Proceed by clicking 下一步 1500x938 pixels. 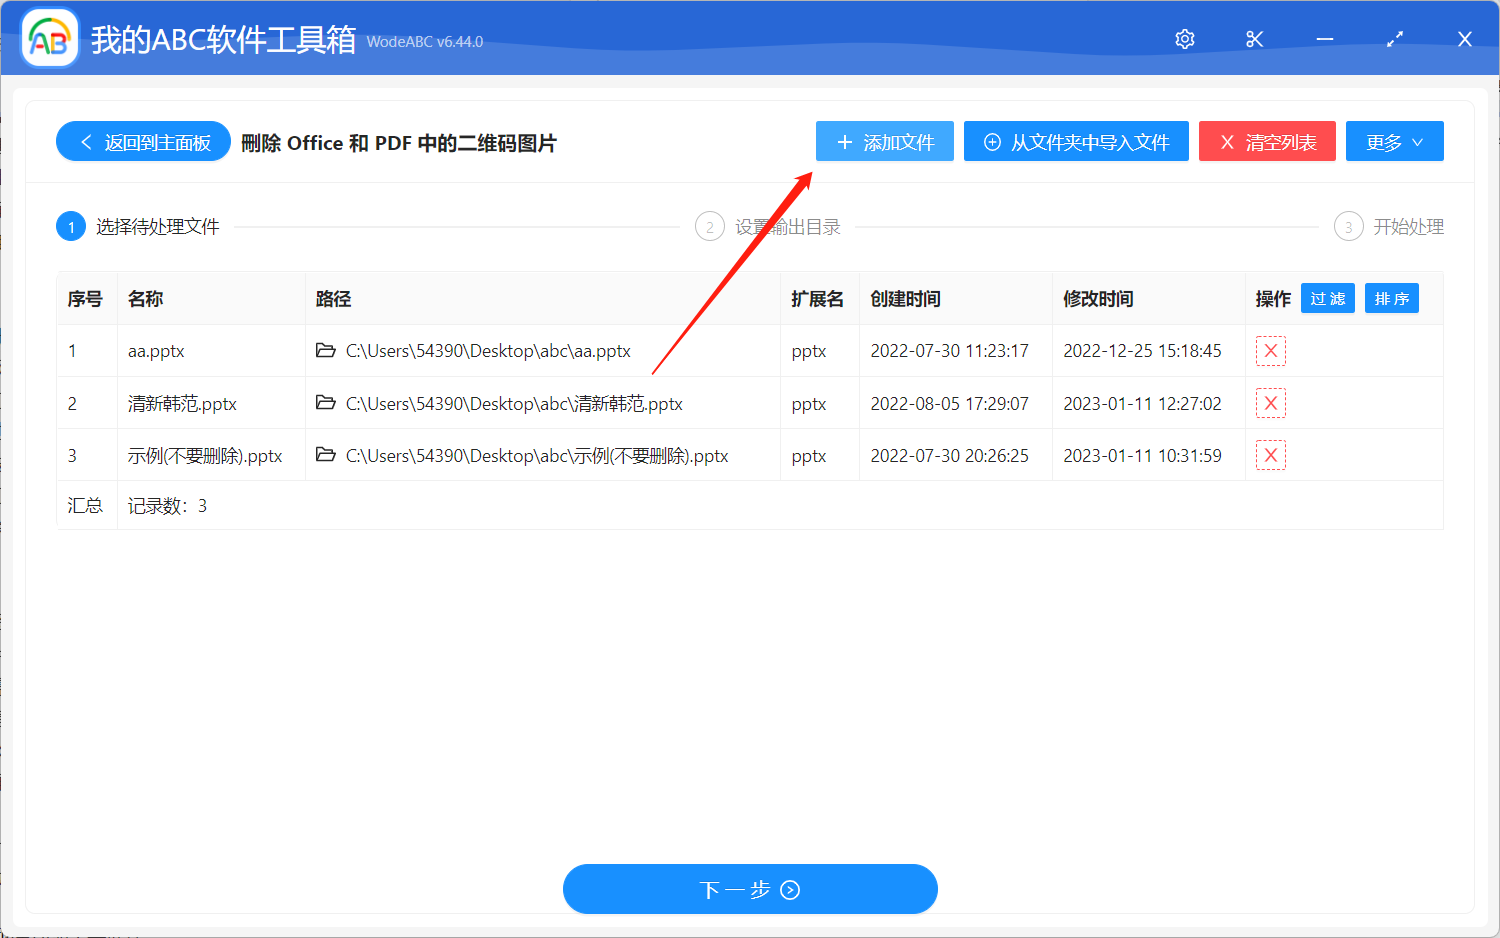coord(750,888)
